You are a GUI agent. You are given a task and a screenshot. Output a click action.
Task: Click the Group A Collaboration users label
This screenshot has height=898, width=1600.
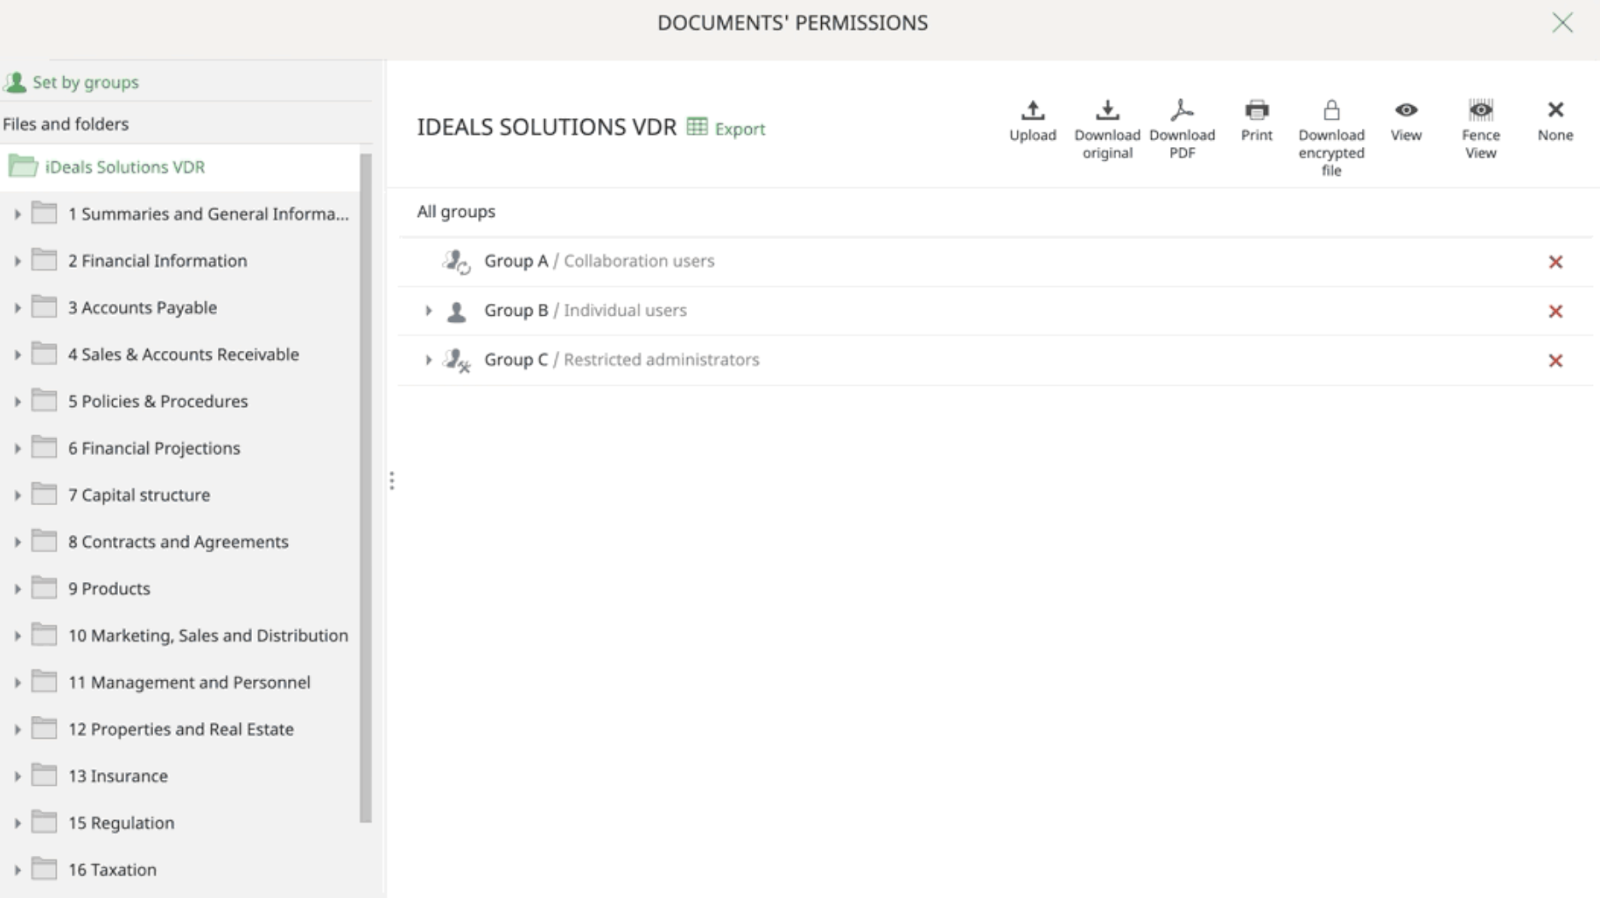click(x=599, y=261)
